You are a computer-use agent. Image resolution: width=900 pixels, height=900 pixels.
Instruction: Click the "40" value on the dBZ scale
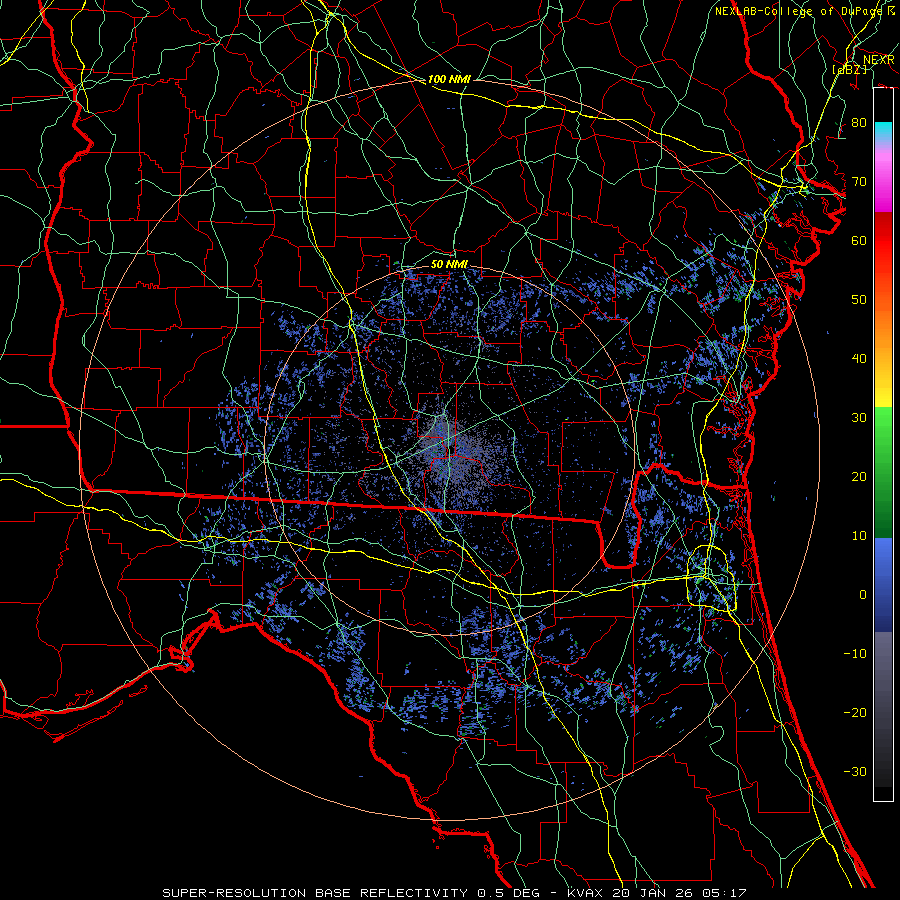tap(859, 359)
